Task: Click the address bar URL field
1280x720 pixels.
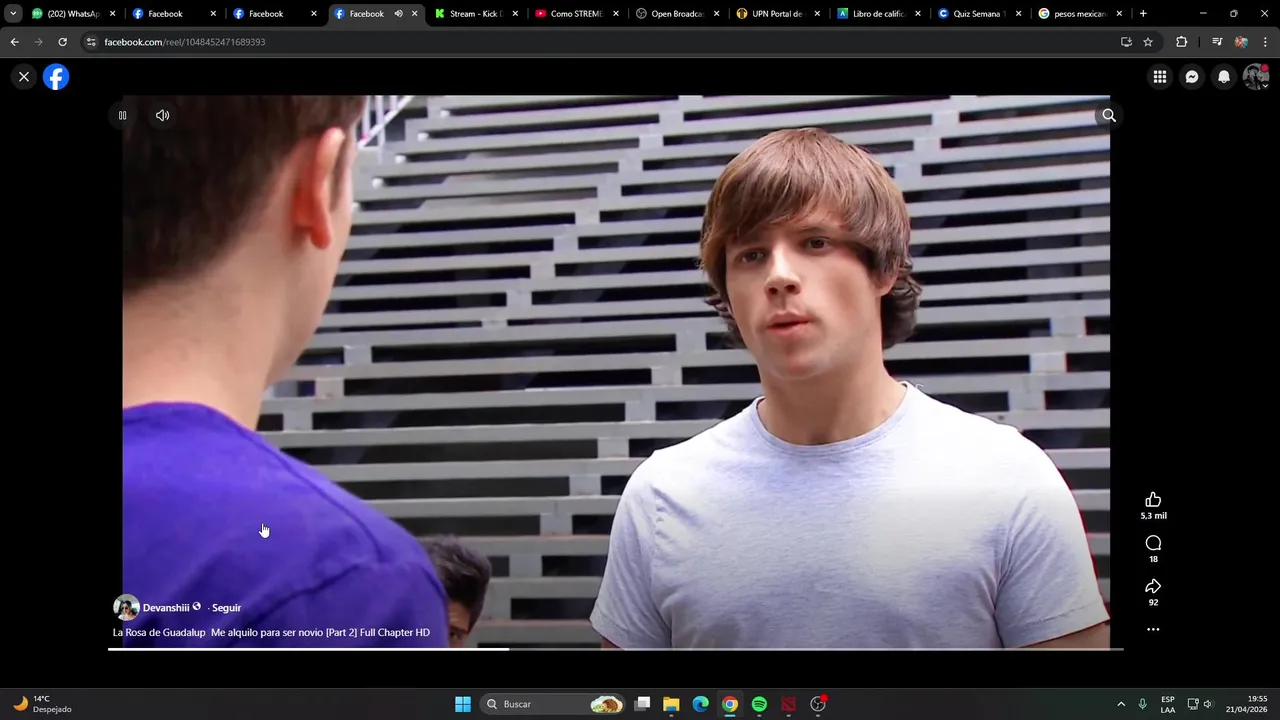Action: tap(600, 42)
